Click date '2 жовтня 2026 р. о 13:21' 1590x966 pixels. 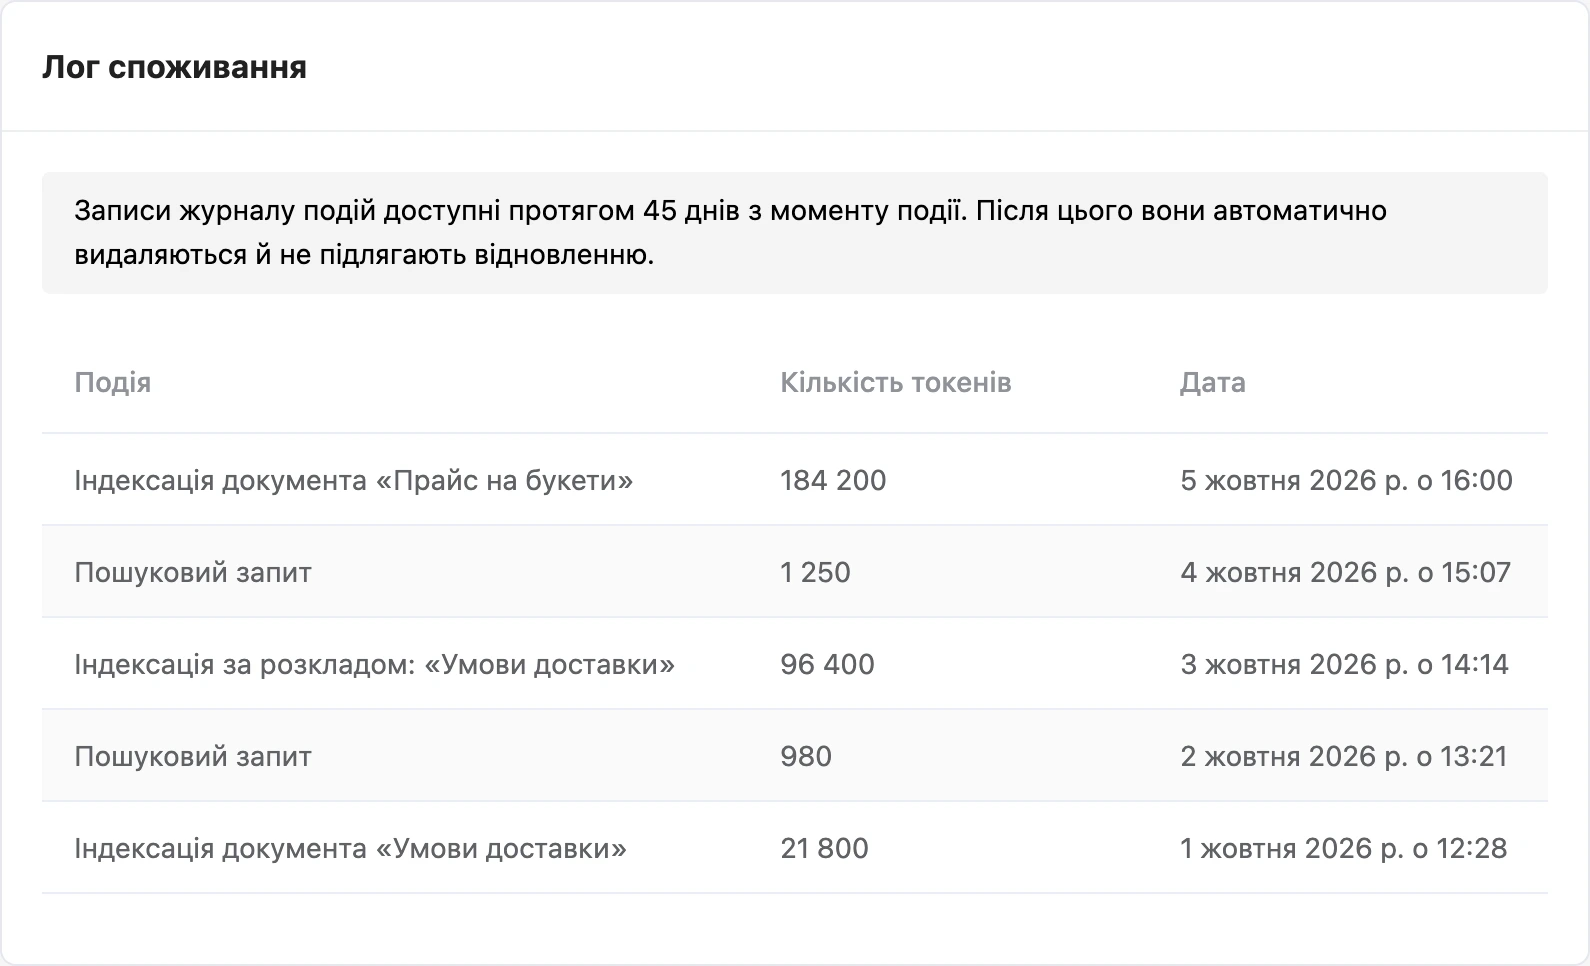[1343, 756]
